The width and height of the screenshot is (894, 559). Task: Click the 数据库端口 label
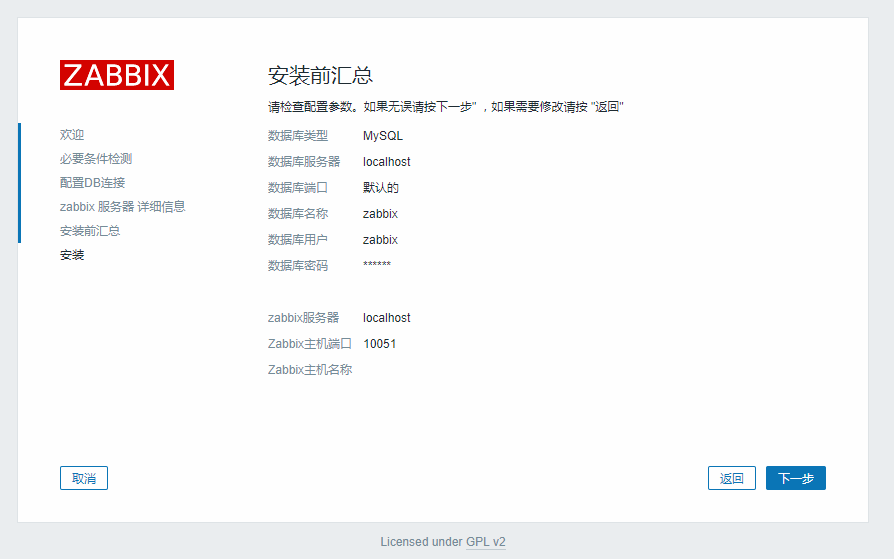(x=298, y=188)
